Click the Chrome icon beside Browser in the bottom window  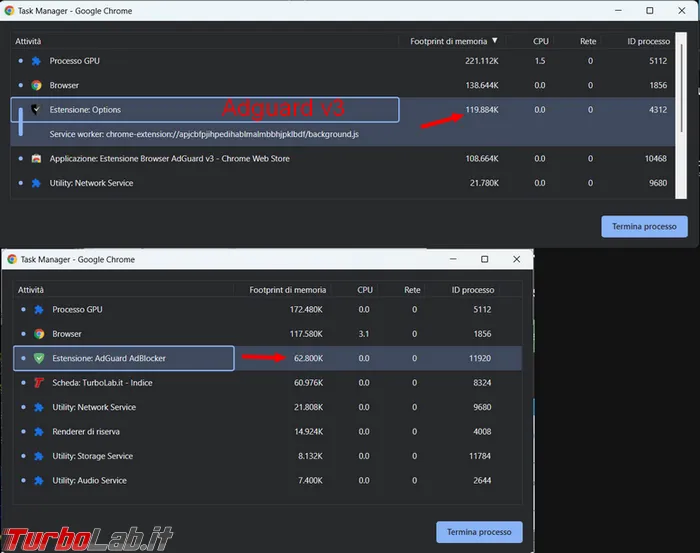(39, 334)
